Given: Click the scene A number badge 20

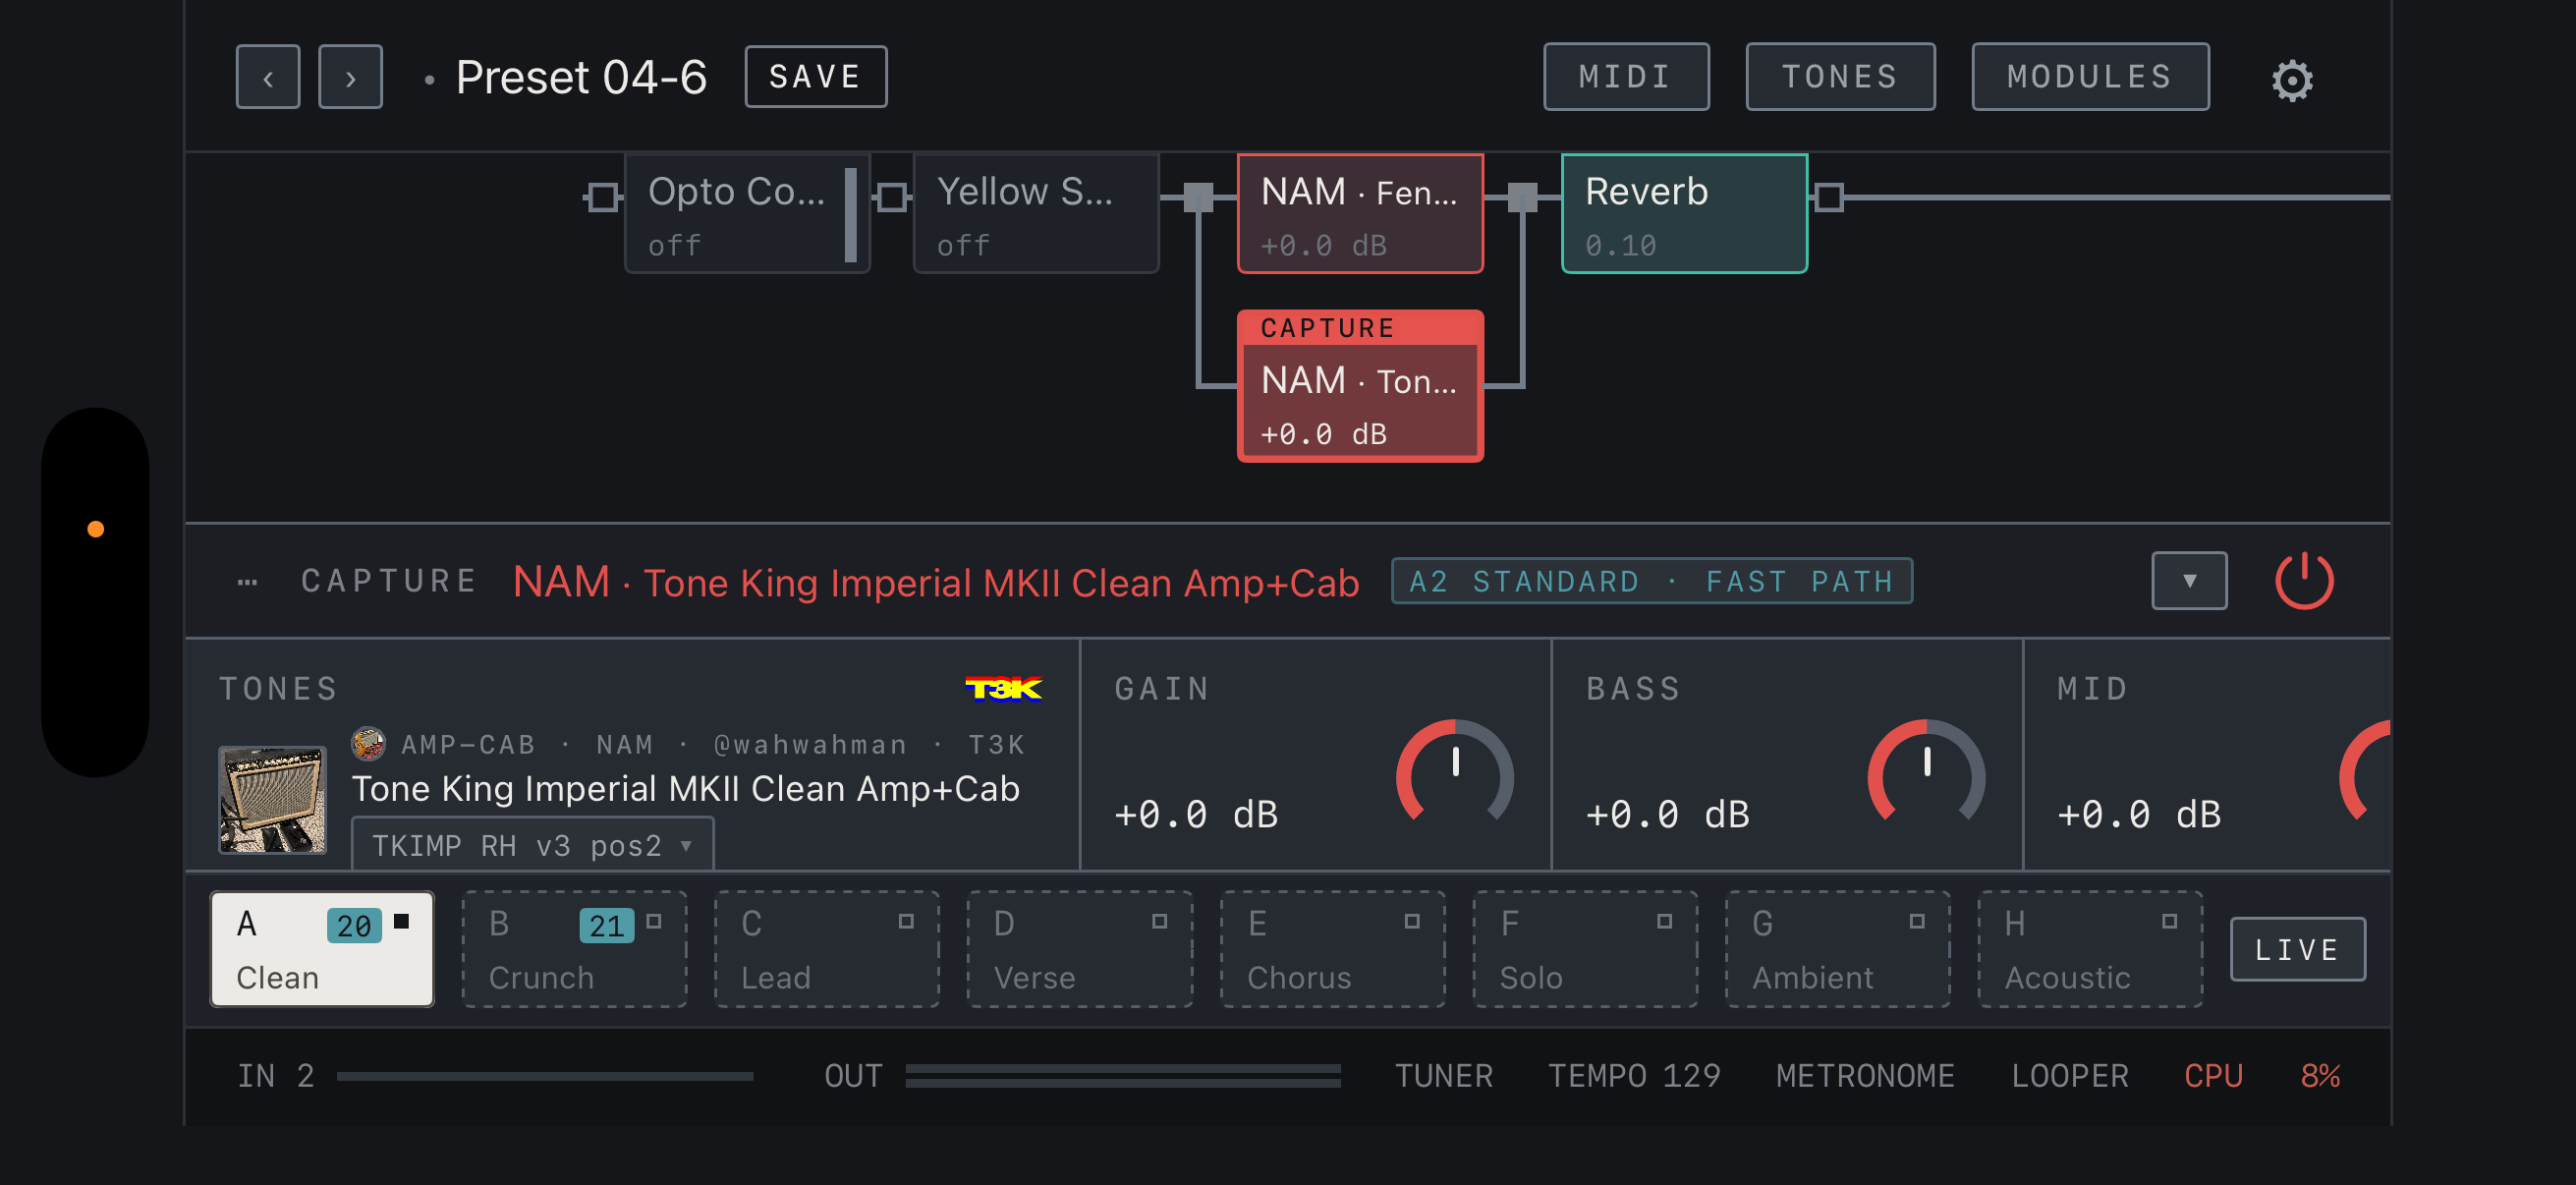Looking at the screenshot, I should coord(354,925).
